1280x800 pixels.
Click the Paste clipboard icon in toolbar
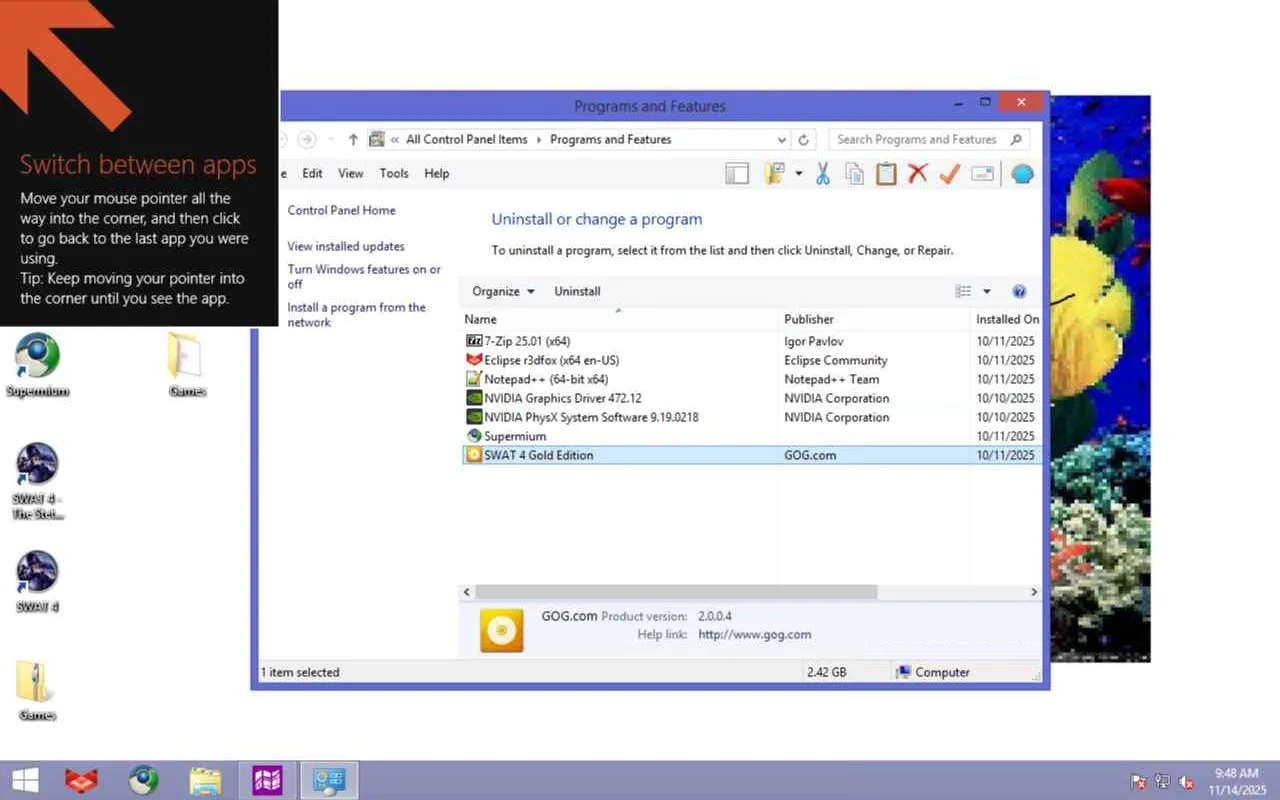click(886, 174)
